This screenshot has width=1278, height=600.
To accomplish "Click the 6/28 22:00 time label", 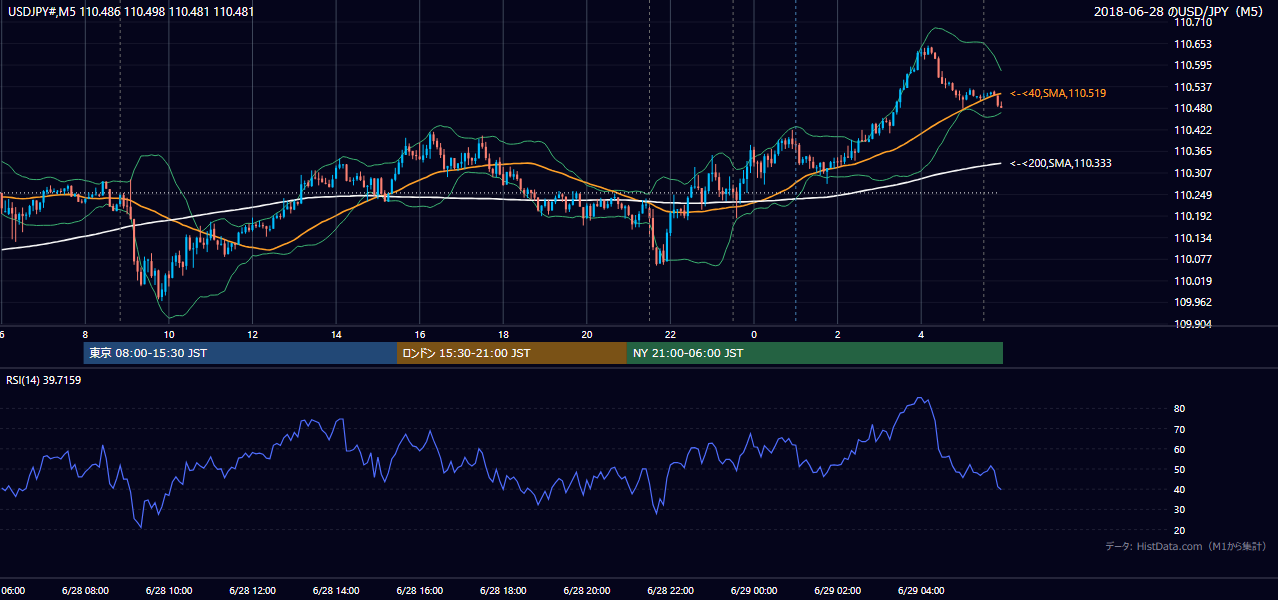I will (670, 591).
